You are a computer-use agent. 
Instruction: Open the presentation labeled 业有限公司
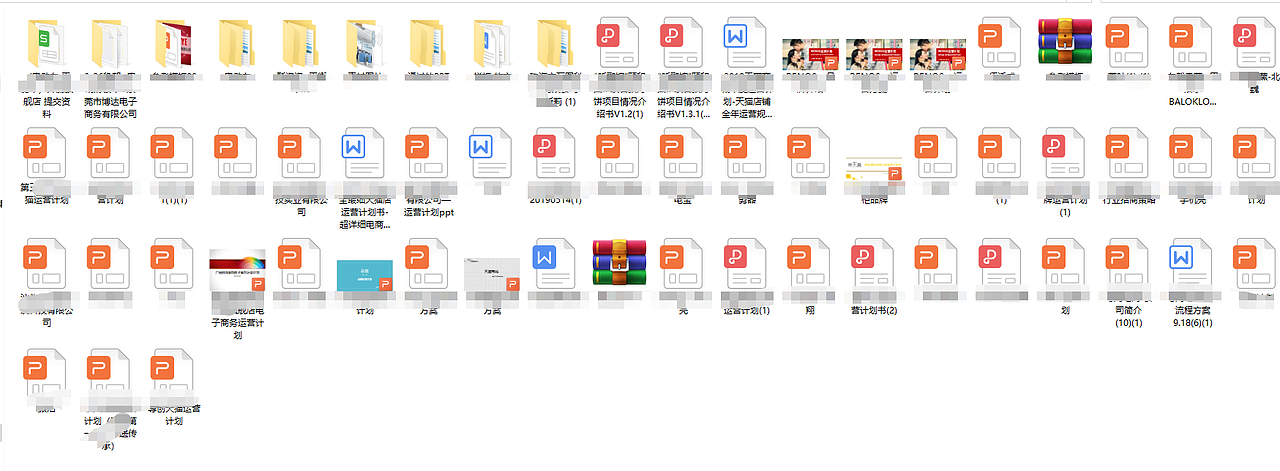(x=301, y=155)
